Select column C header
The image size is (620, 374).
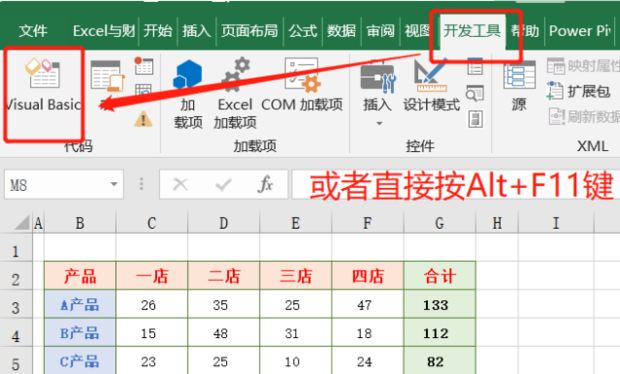(152, 223)
